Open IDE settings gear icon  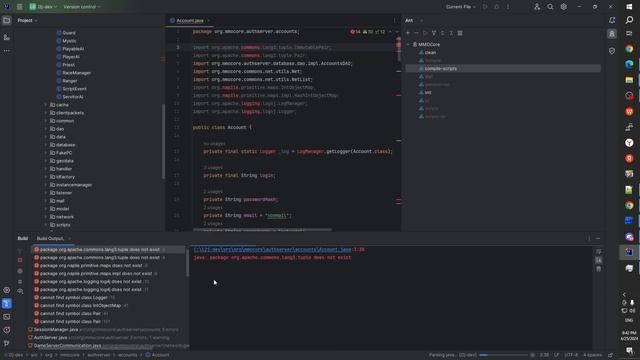(564, 7)
